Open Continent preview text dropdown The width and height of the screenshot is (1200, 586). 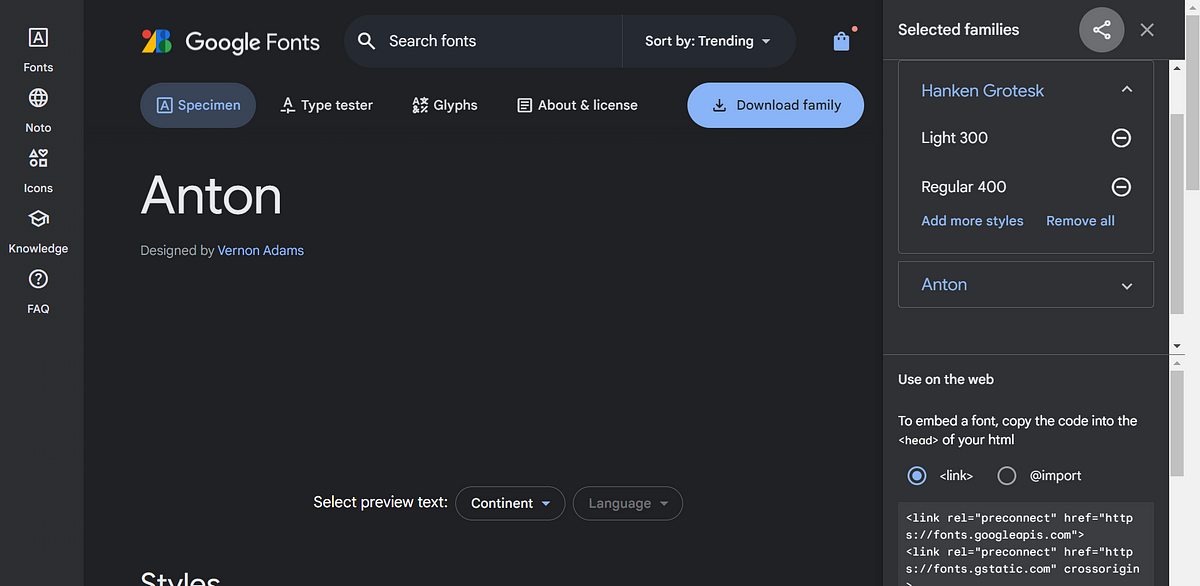[x=510, y=503]
